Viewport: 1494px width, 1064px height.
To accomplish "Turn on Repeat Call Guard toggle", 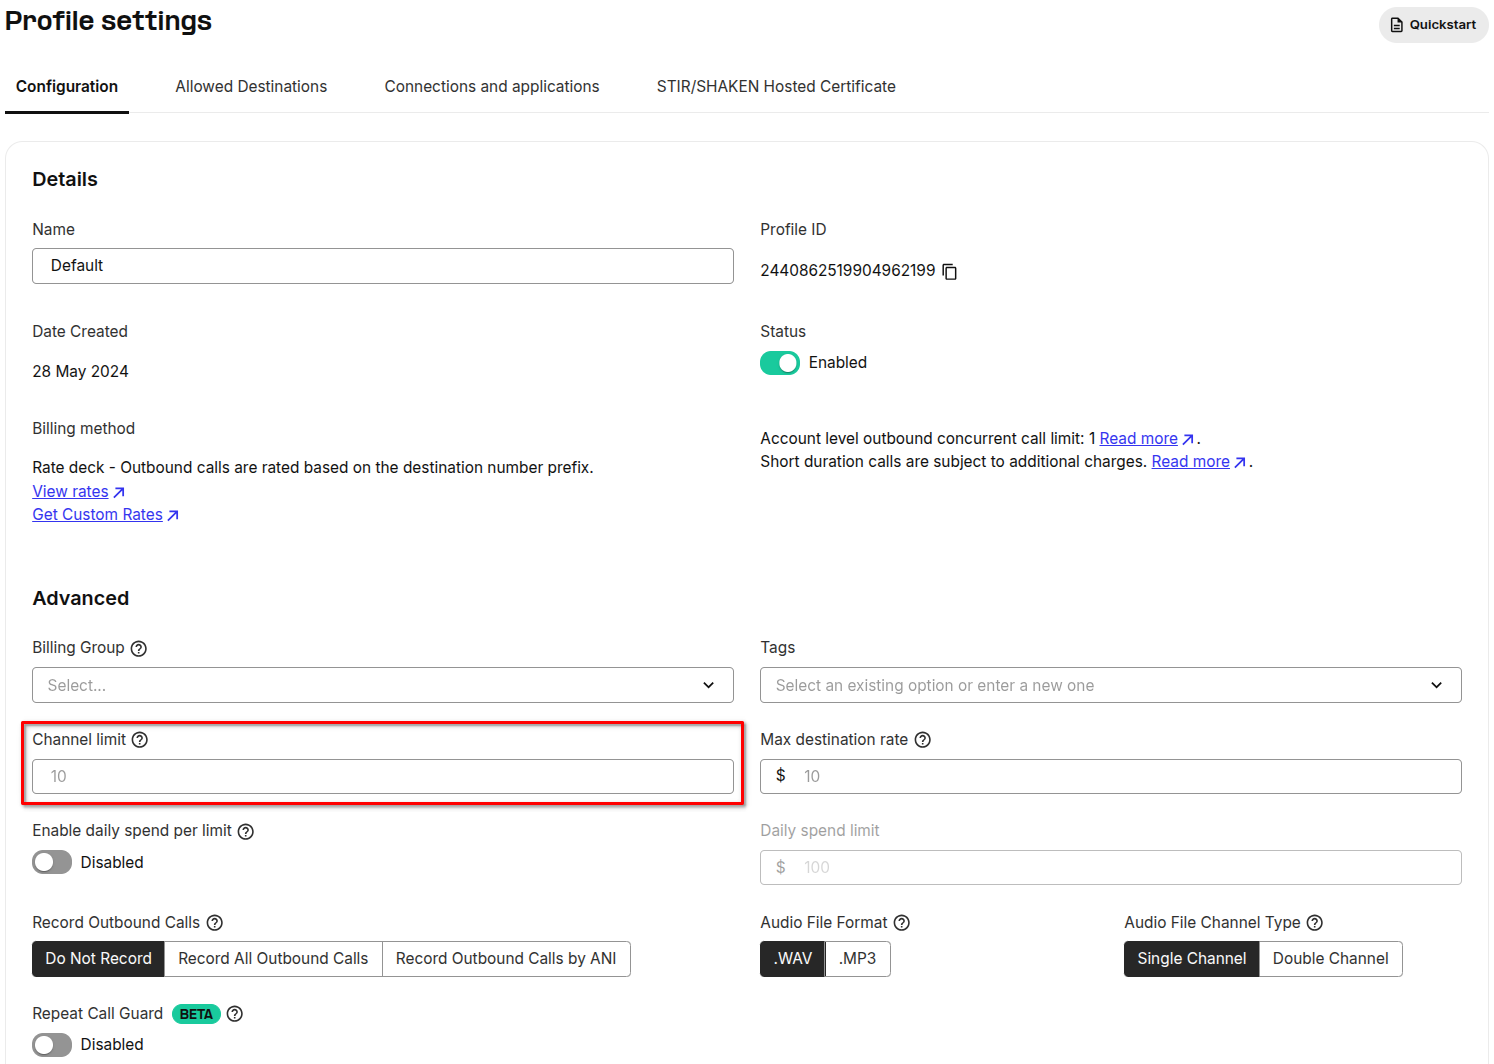I will [52, 1045].
